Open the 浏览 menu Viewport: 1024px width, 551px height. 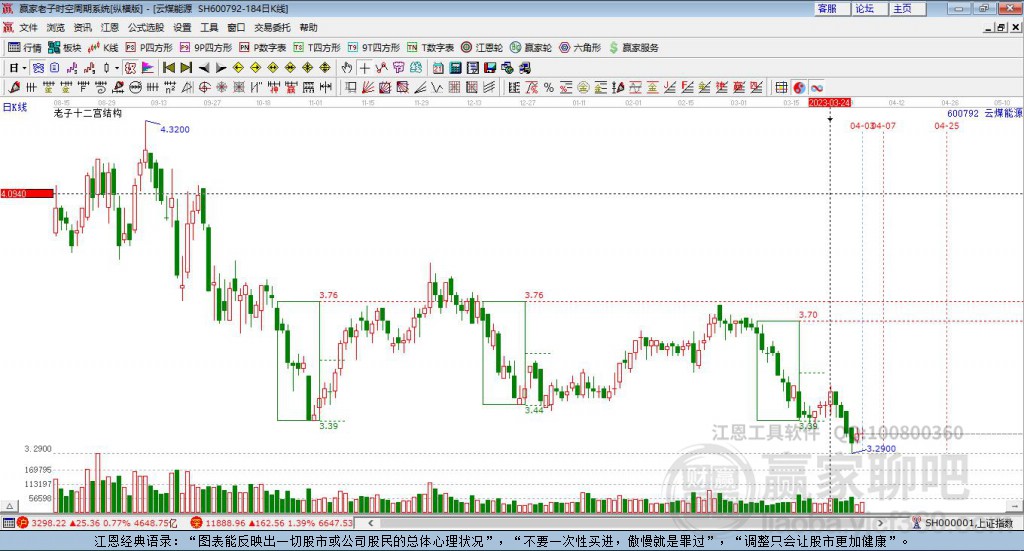56,27
